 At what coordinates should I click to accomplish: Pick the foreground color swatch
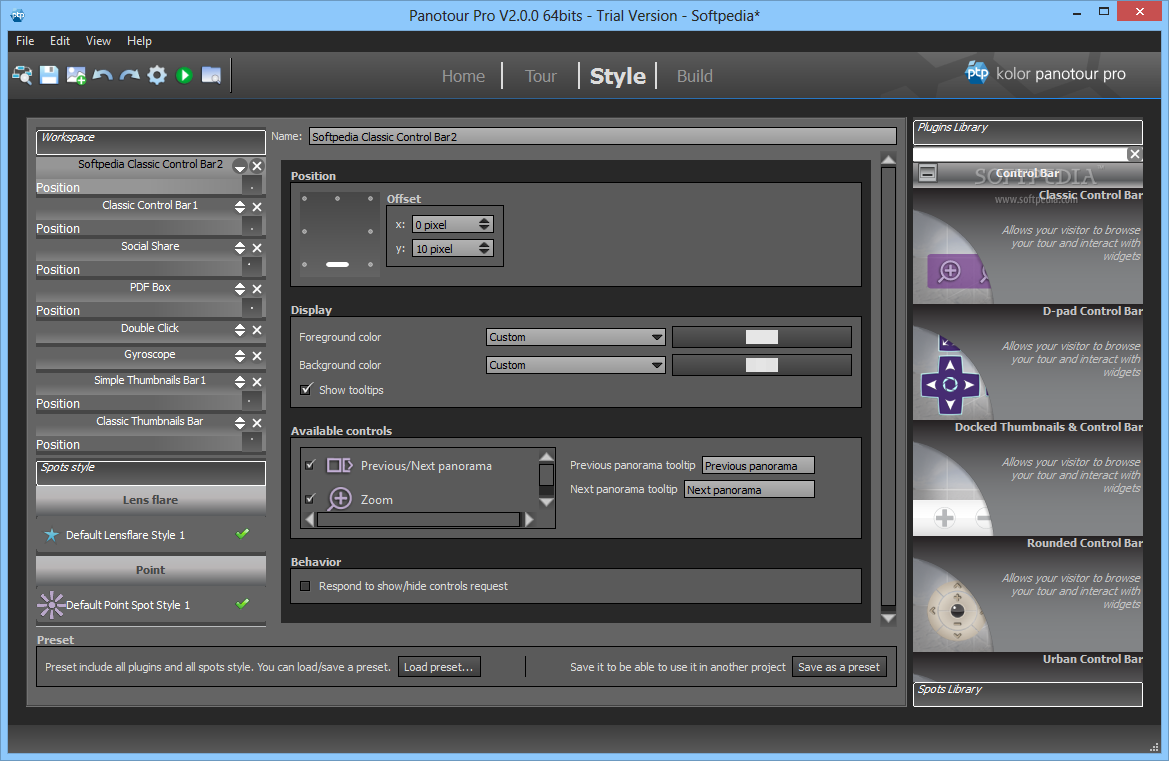coord(761,337)
